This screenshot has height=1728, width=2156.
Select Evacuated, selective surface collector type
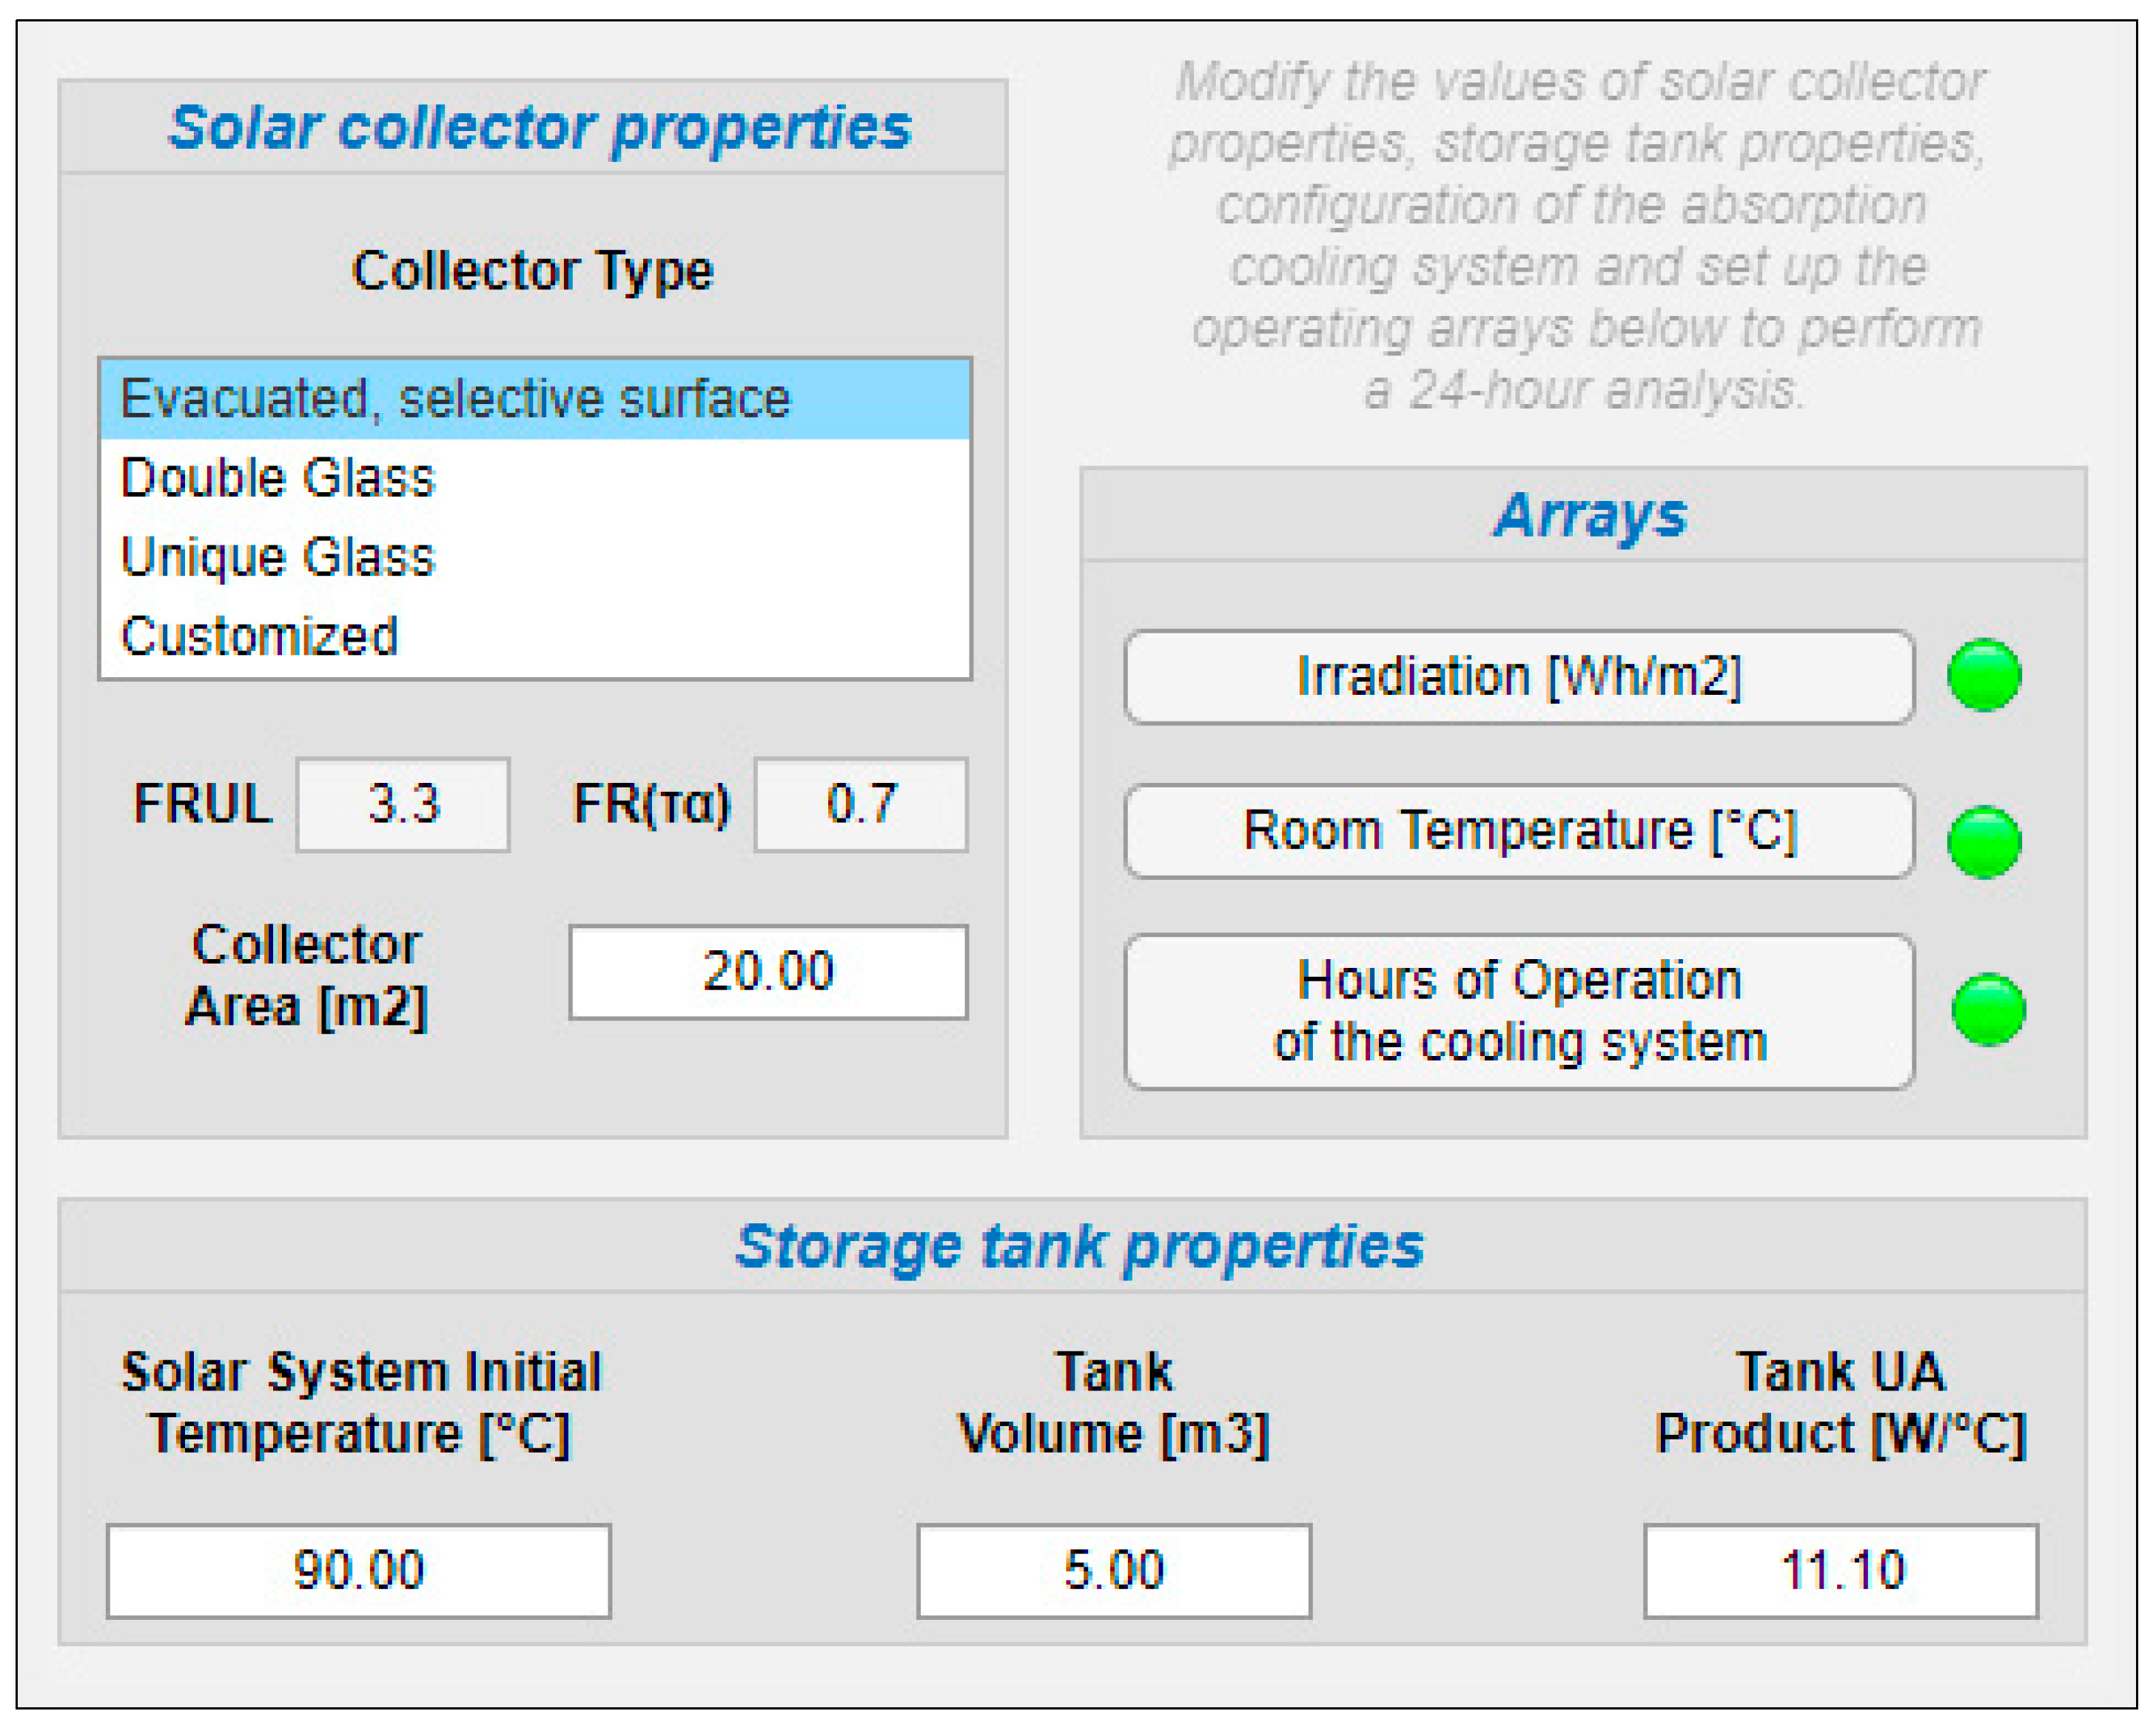pos(535,398)
